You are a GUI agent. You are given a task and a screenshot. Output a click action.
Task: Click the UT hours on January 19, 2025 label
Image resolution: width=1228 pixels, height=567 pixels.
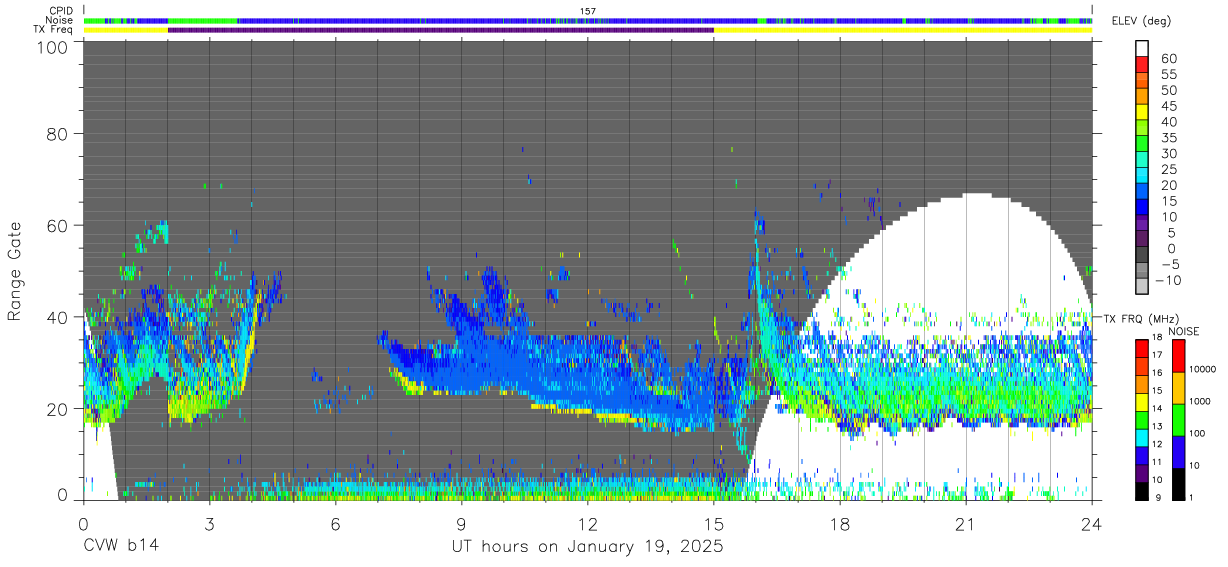click(x=589, y=546)
